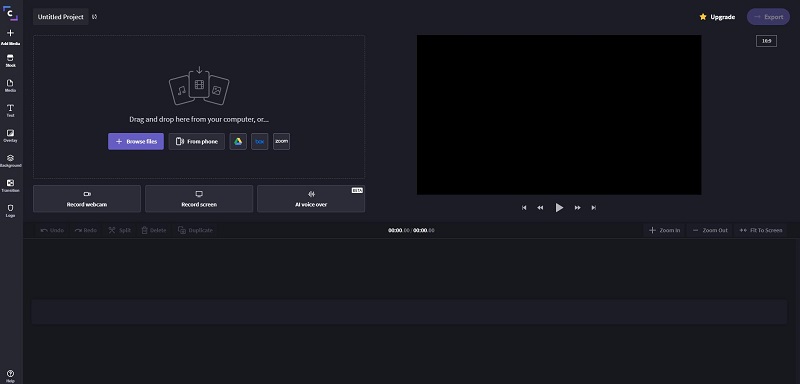The height and width of the screenshot is (384, 800).
Task: Click the sync status icon beside title
Action: tap(95, 17)
